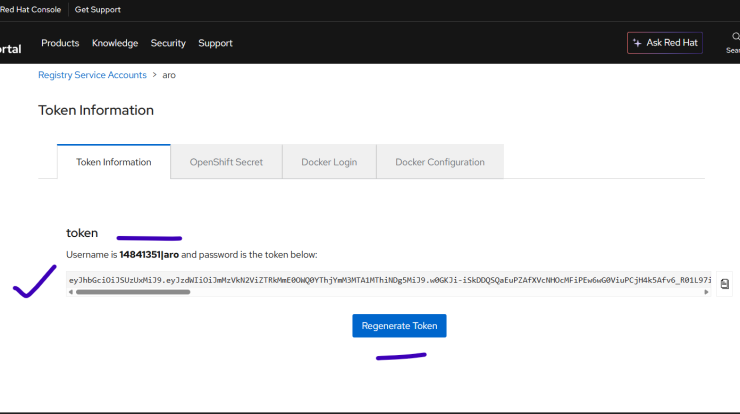Click the token box right scroll arrow

click(x=706, y=292)
